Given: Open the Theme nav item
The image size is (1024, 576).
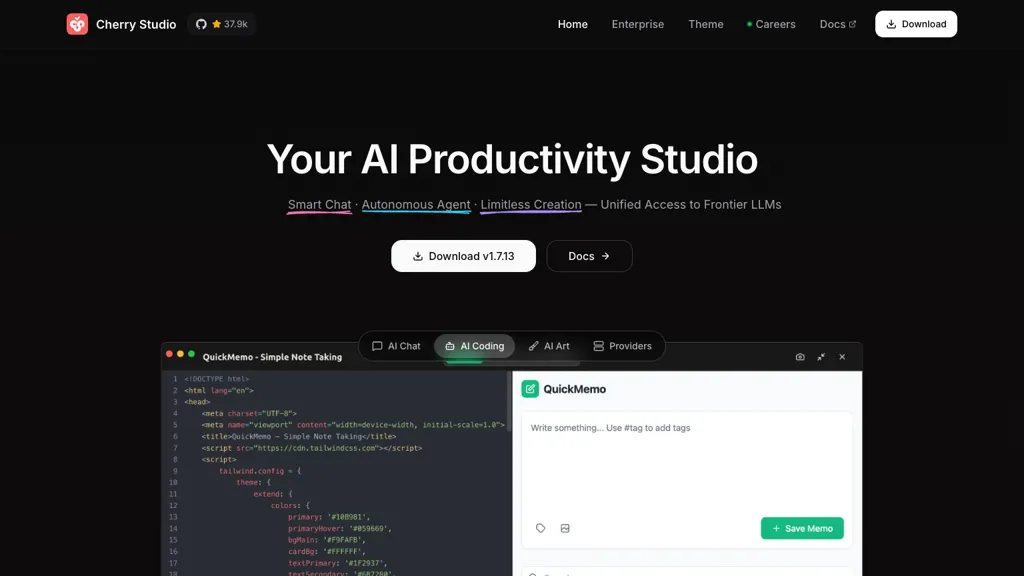Looking at the screenshot, I should coord(705,24).
